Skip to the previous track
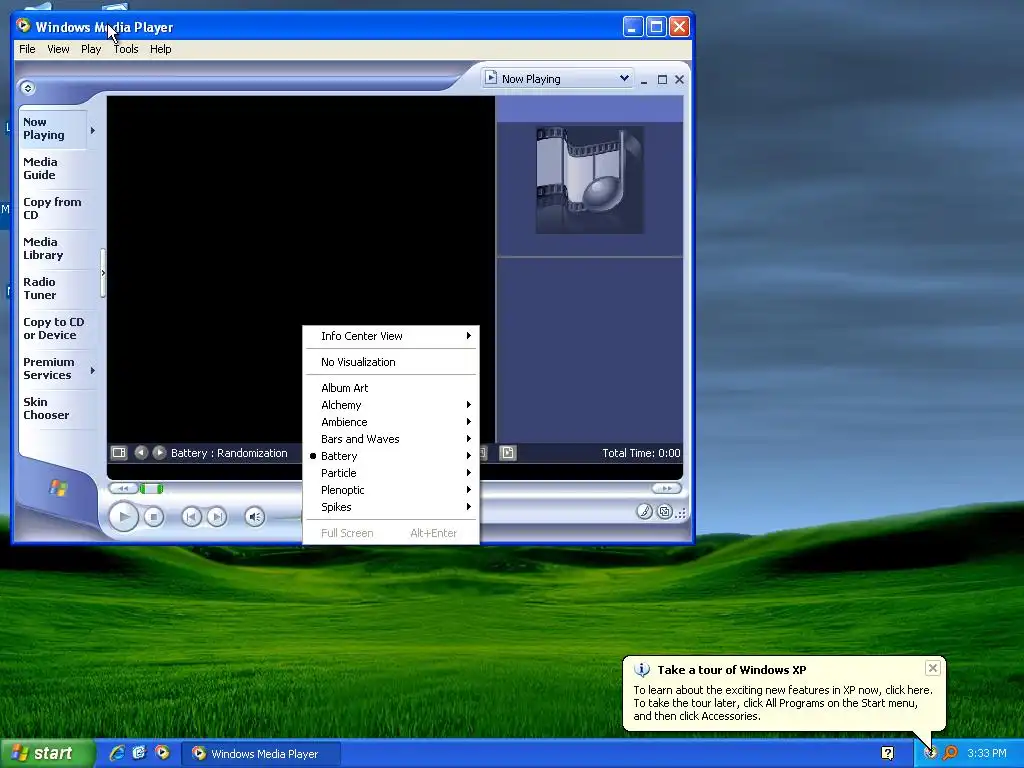The height and width of the screenshot is (768, 1024). 191,517
